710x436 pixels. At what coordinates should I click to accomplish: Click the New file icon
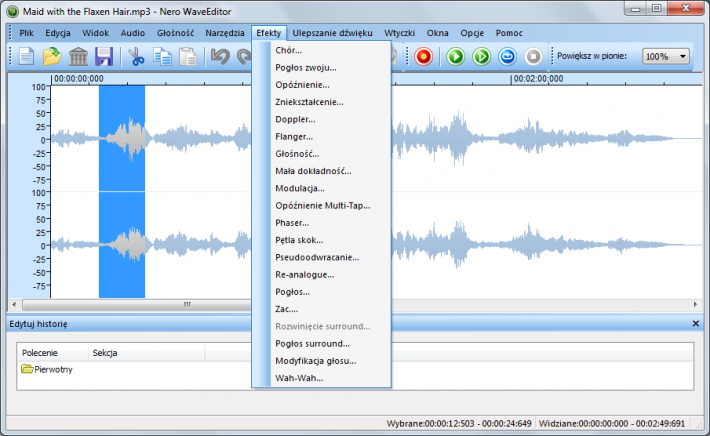tap(26, 57)
